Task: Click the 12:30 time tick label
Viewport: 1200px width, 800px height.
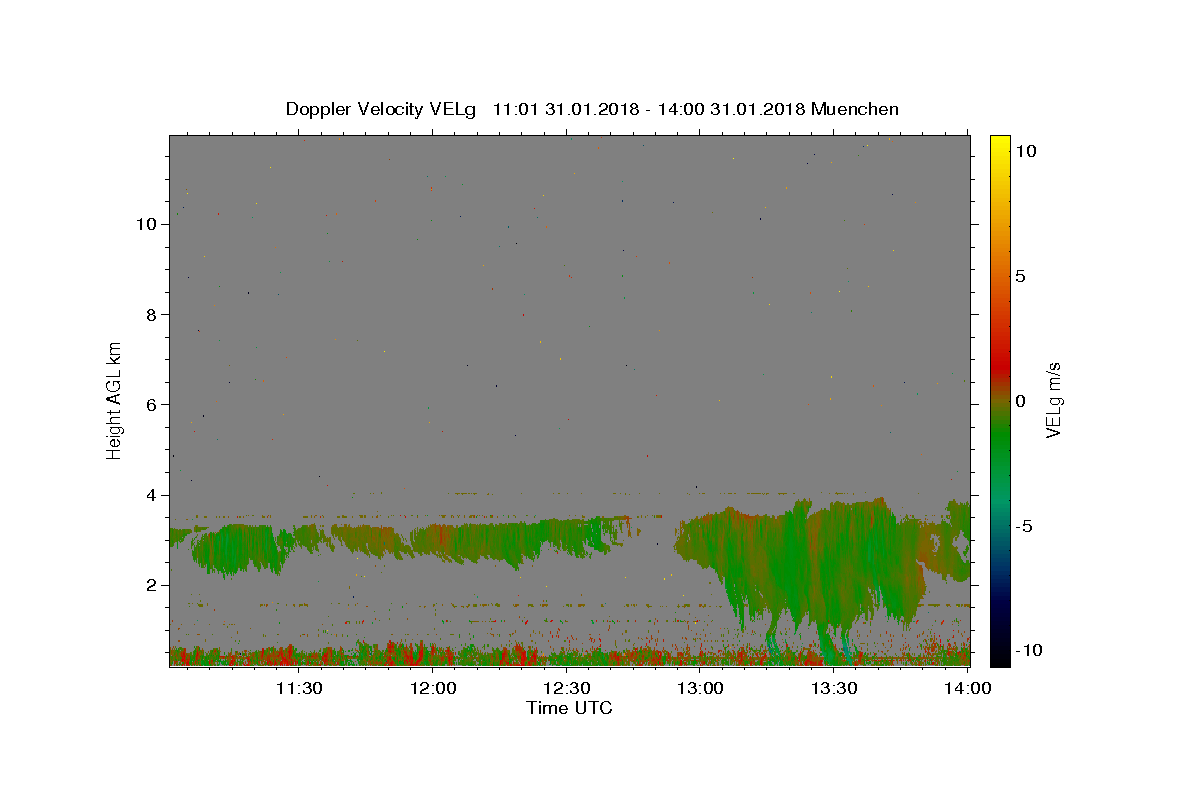Action: [566, 689]
